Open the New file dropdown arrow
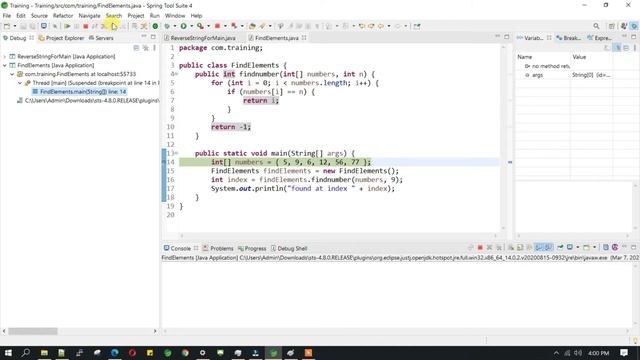 point(15,26)
